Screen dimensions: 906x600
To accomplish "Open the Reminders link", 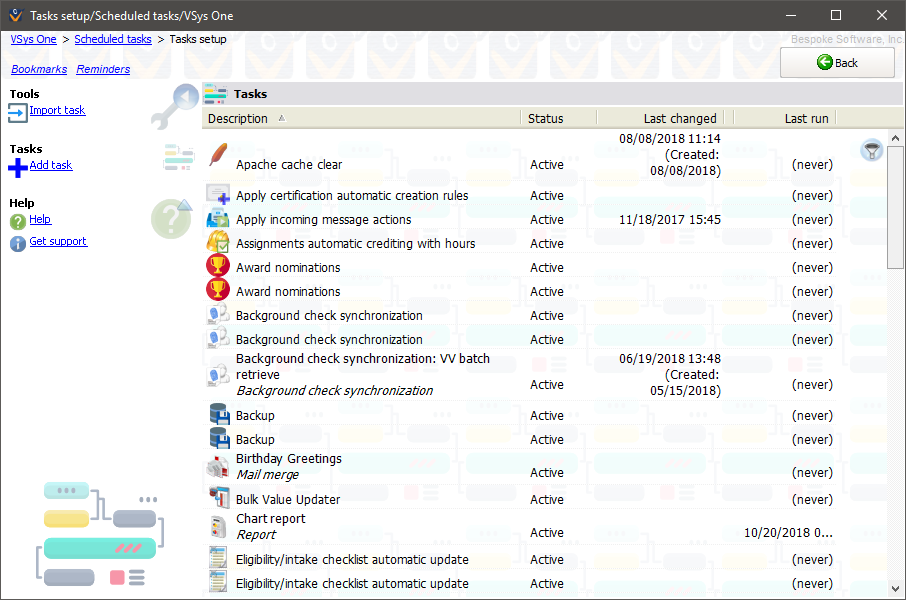I will point(103,69).
